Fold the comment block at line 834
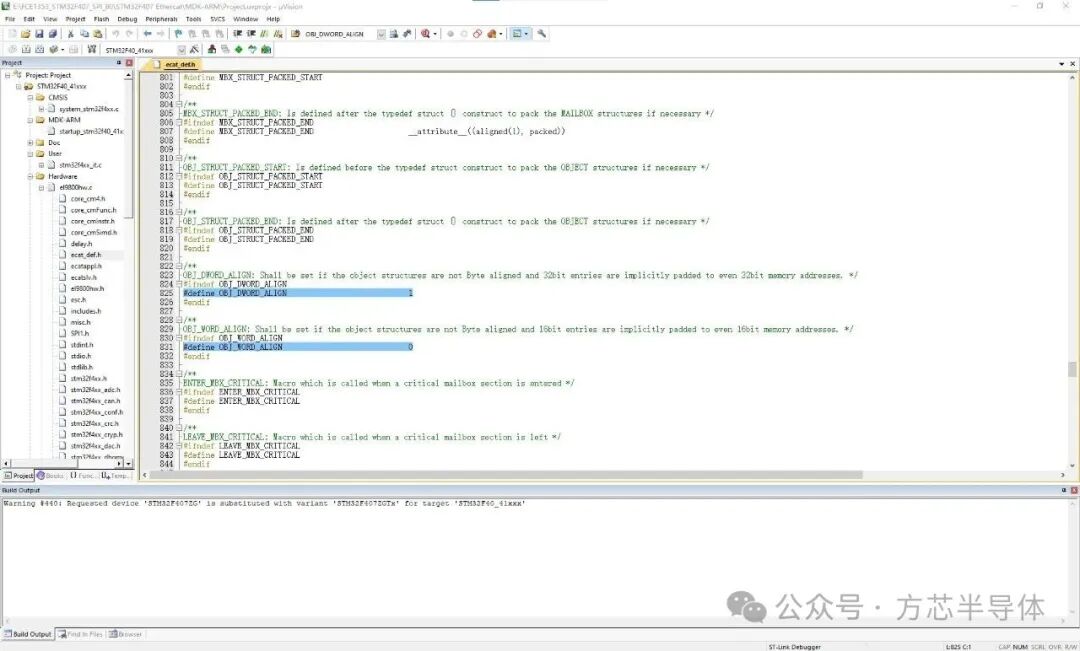This screenshot has height=651, width=1080. click(x=179, y=374)
